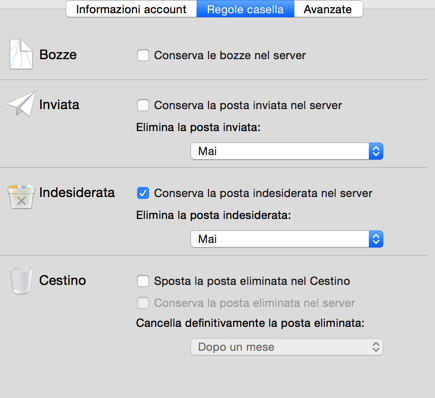Viewport: 435px width, 398px height.
Task: Enable Sposta la posta eliminata nel Cestino
Action: pos(143,281)
